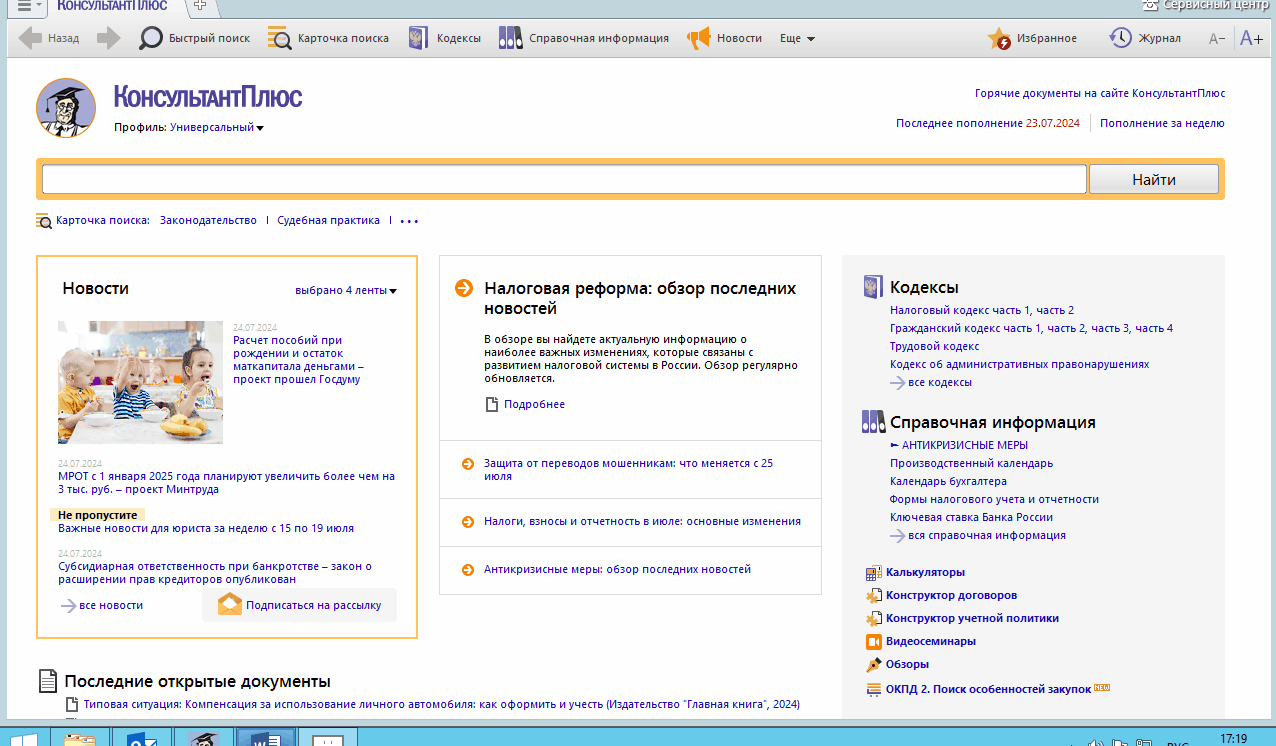Click the Калькуляторы calculator icon
Screen dimensions: 1276x746
873,573
